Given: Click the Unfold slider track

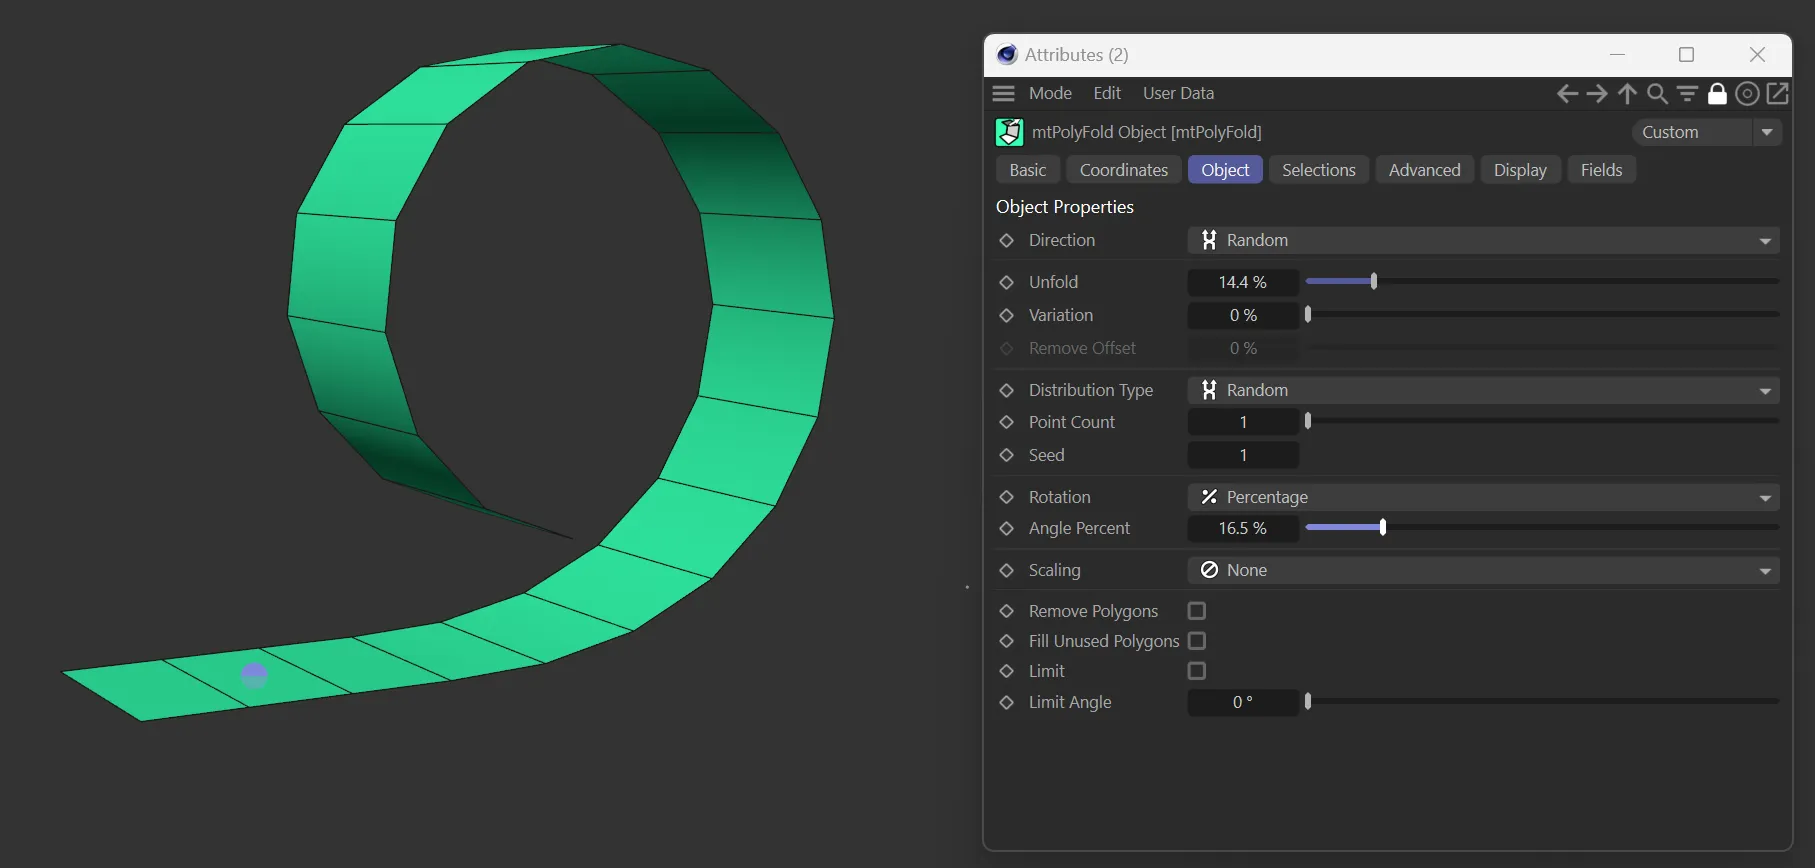Looking at the screenshot, I should [1541, 282].
